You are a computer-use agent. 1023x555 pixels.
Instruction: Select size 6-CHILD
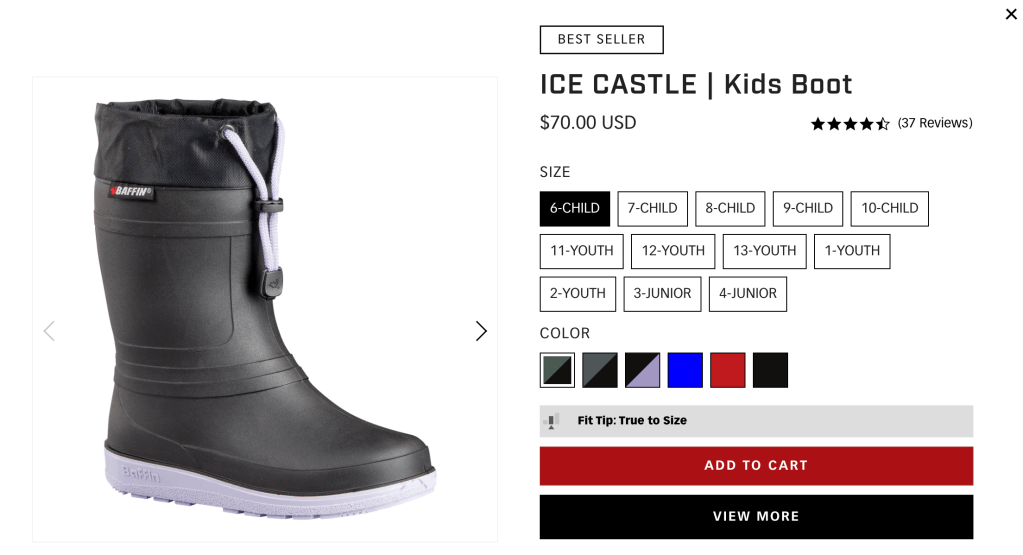pos(574,209)
